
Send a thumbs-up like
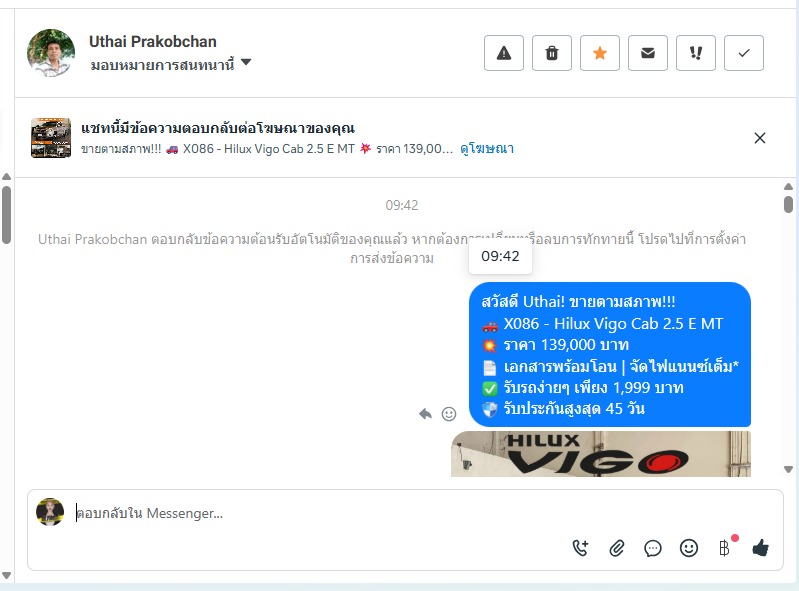pos(760,548)
